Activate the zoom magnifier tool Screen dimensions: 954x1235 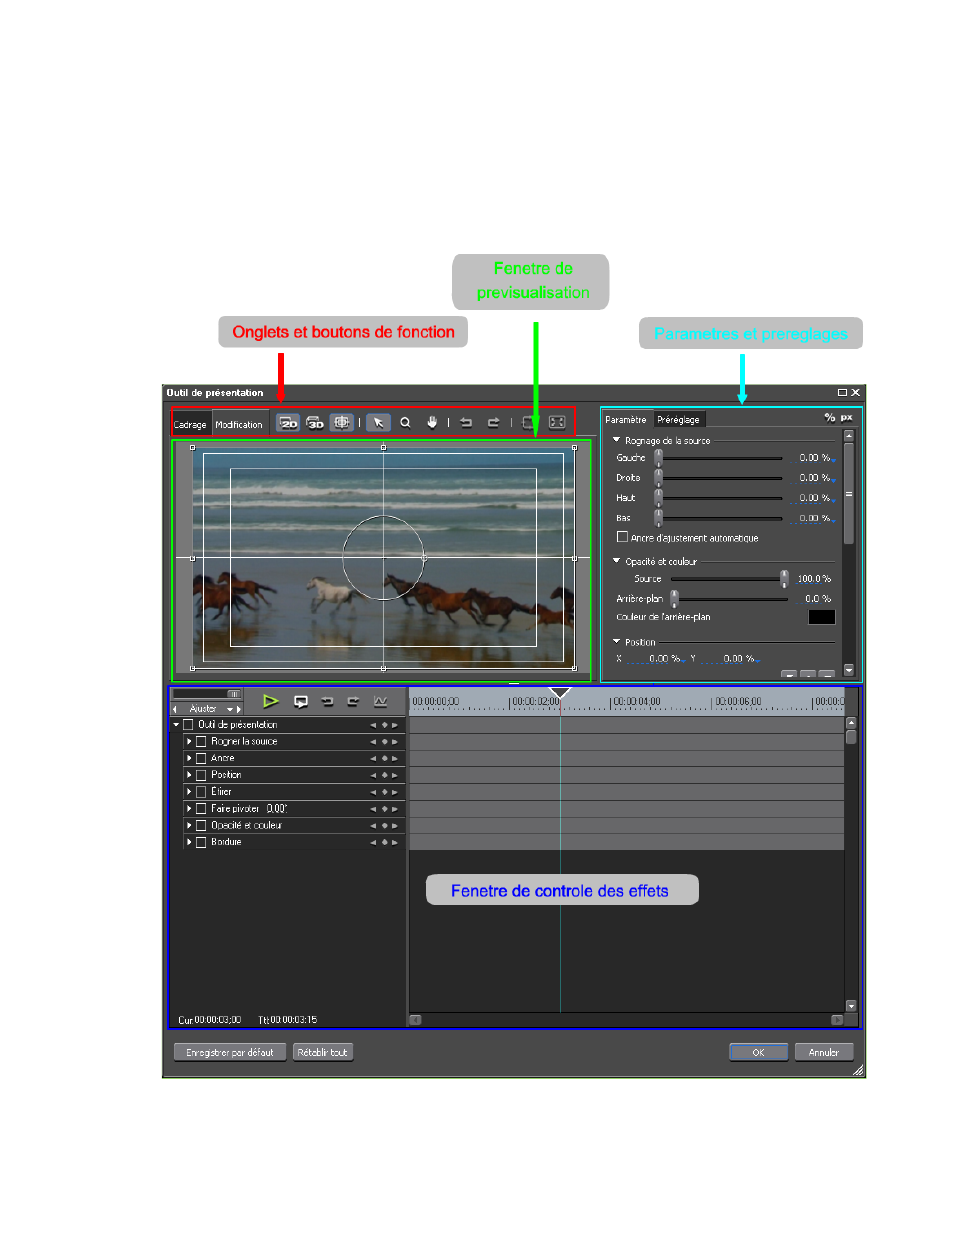tap(405, 423)
